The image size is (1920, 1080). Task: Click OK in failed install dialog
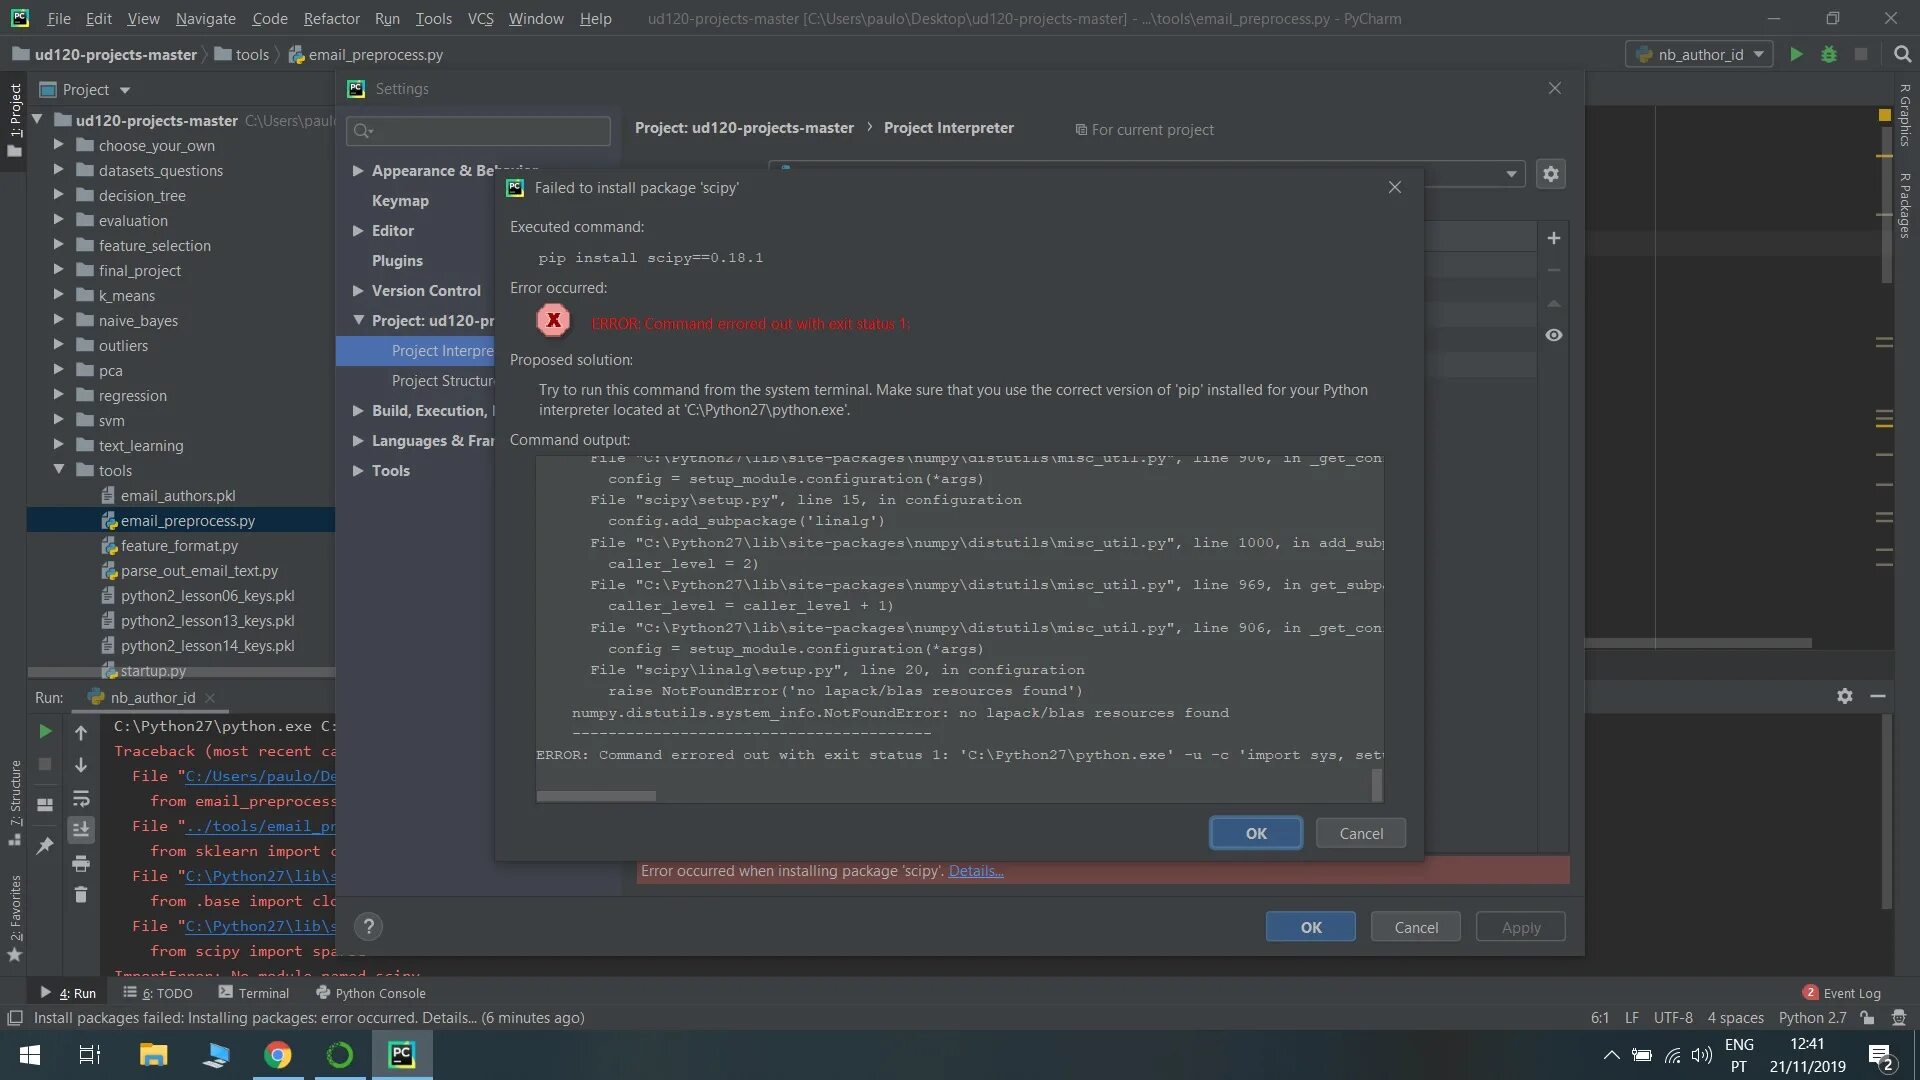coord(1255,833)
